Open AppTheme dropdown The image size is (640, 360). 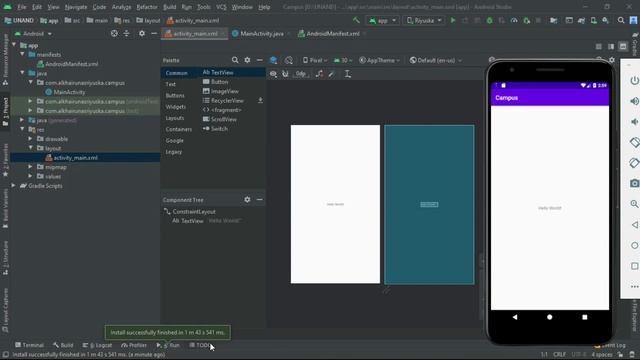click(x=379, y=60)
